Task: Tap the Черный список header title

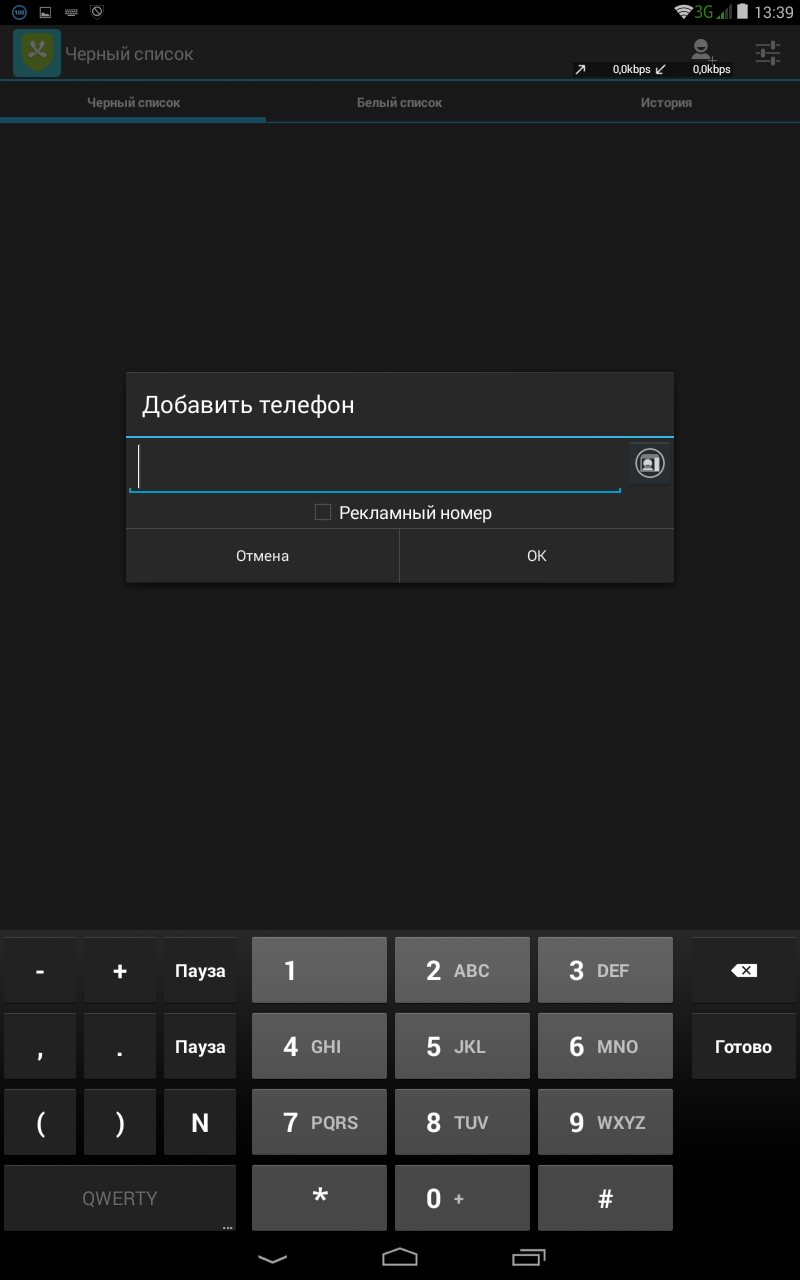Action: click(x=129, y=54)
